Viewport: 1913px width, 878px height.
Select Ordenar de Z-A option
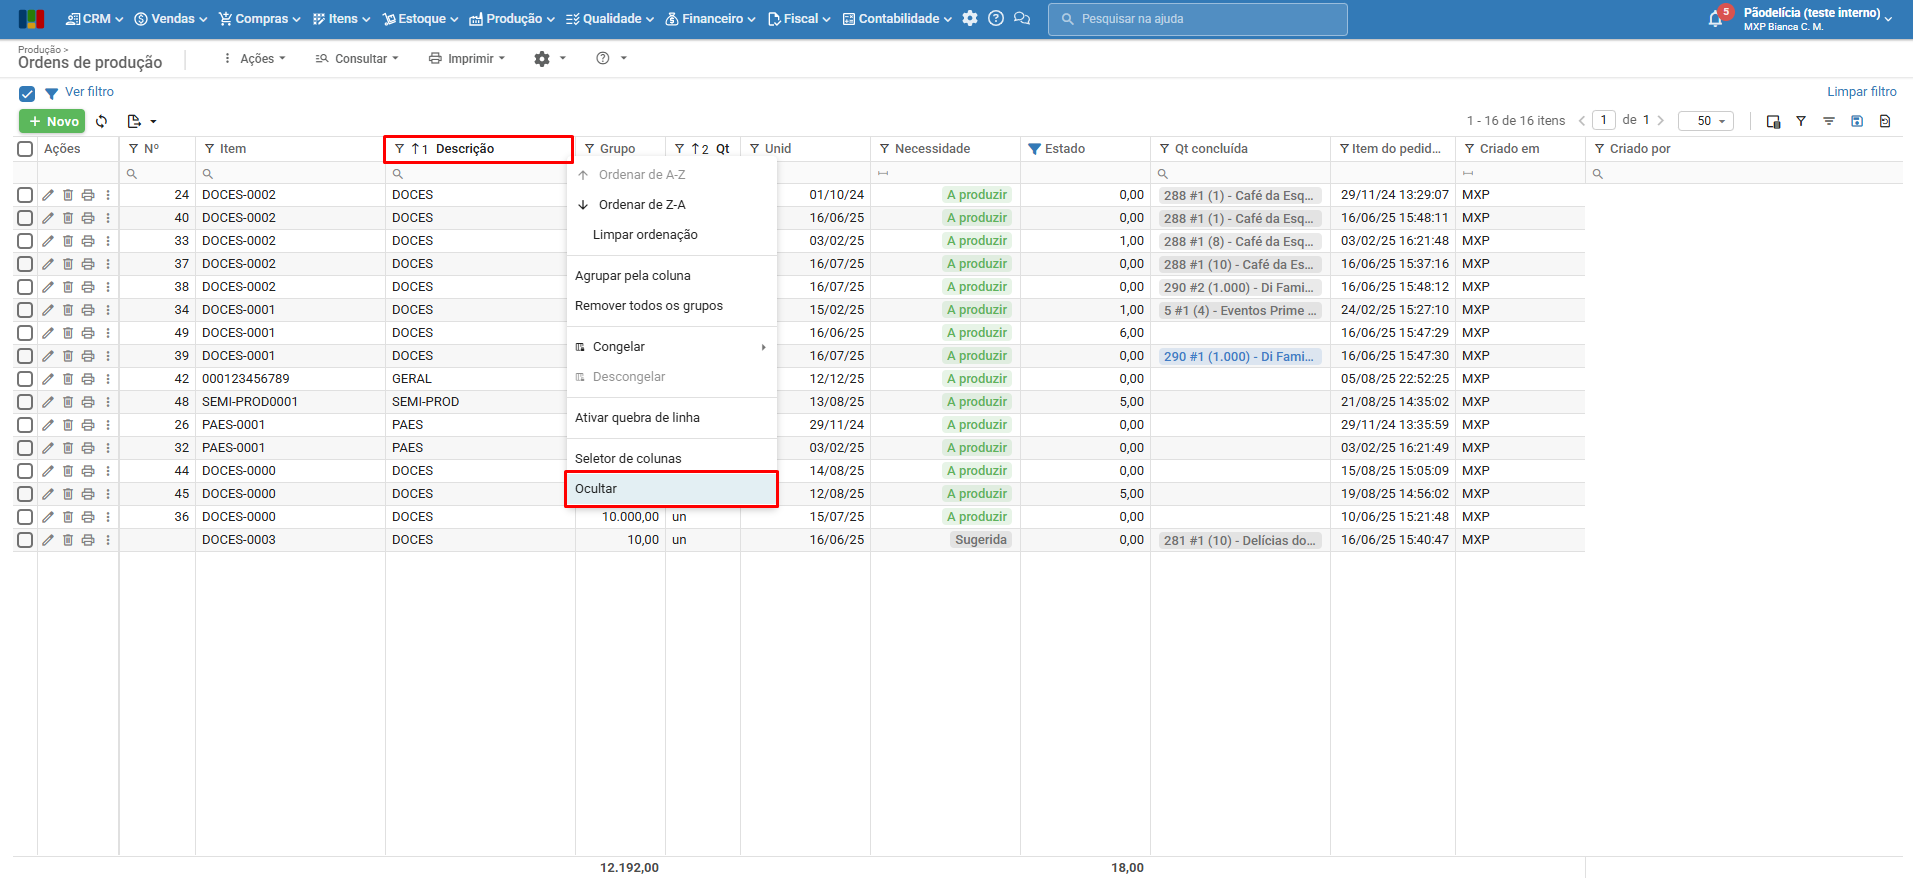(x=641, y=205)
